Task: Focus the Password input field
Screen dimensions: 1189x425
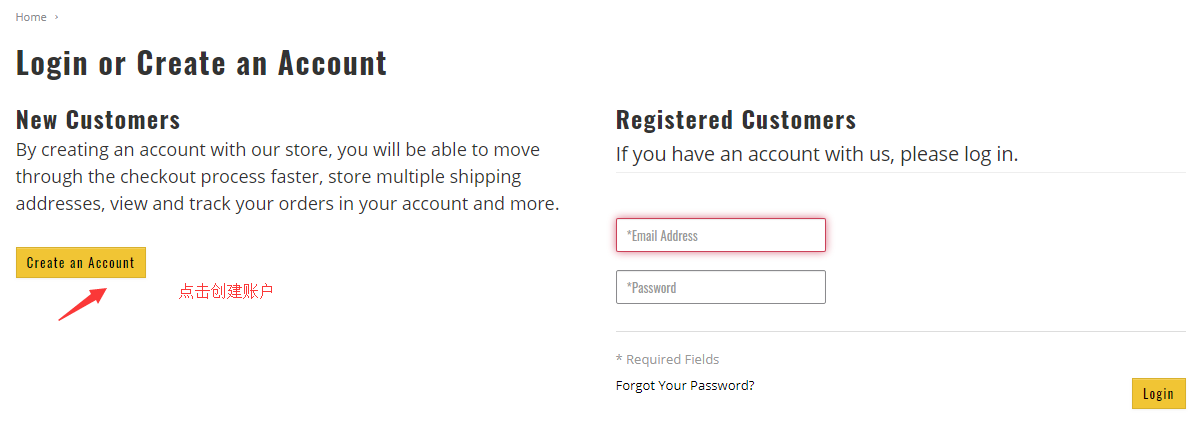Action: pyautogui.click(x=720, y=287)
